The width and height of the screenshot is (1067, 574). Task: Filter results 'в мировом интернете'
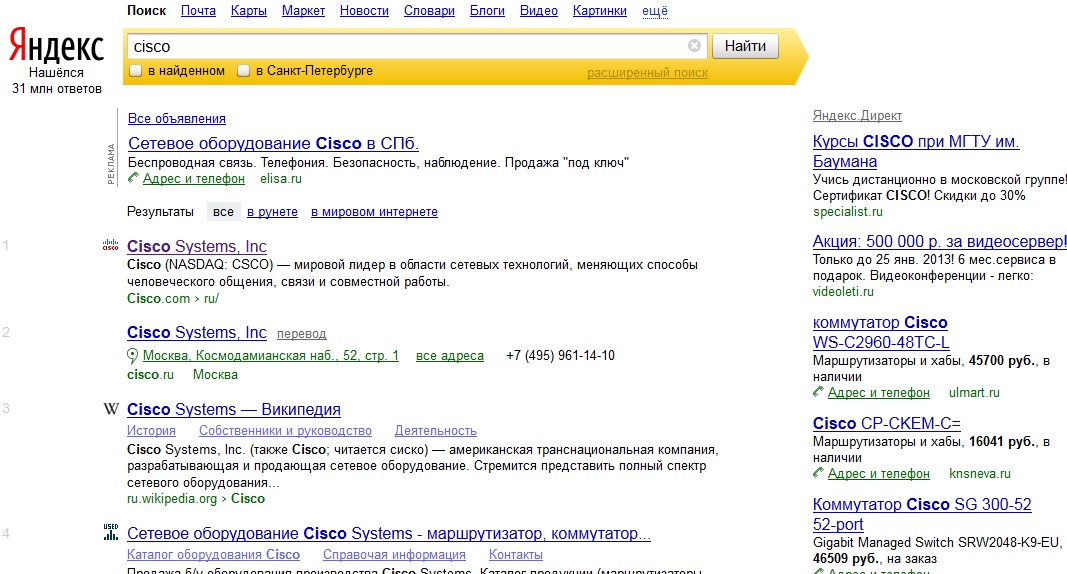coord(374,212)
